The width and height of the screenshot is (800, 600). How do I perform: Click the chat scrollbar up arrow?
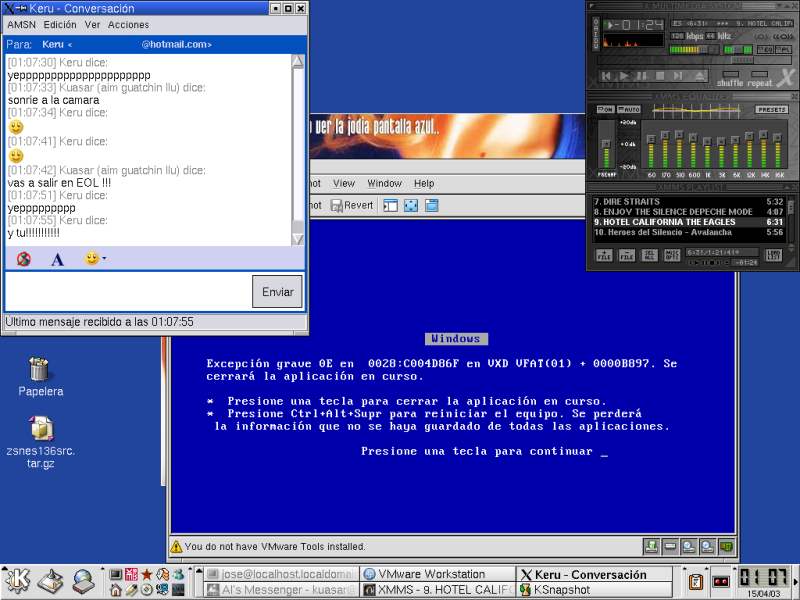[x=298, y=62]
